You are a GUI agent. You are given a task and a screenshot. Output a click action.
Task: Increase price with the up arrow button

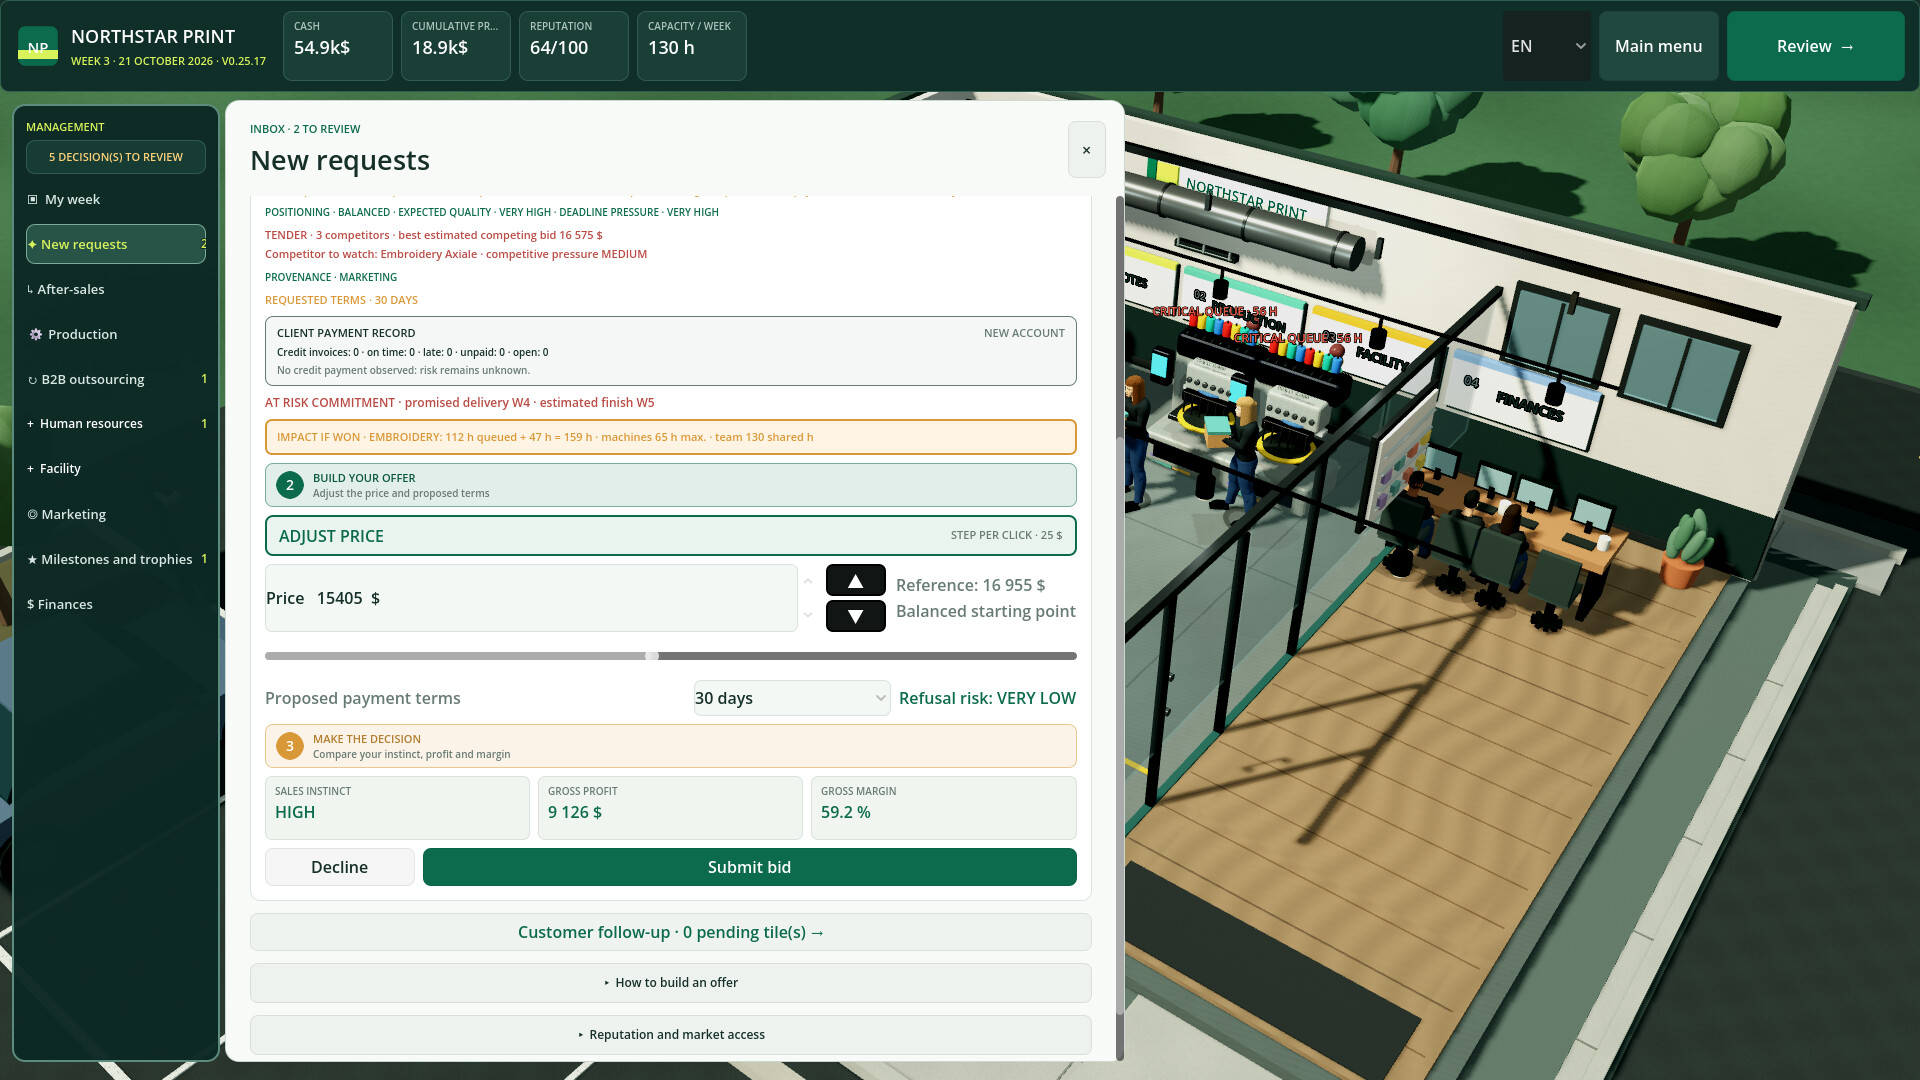(x=855, y=580)
